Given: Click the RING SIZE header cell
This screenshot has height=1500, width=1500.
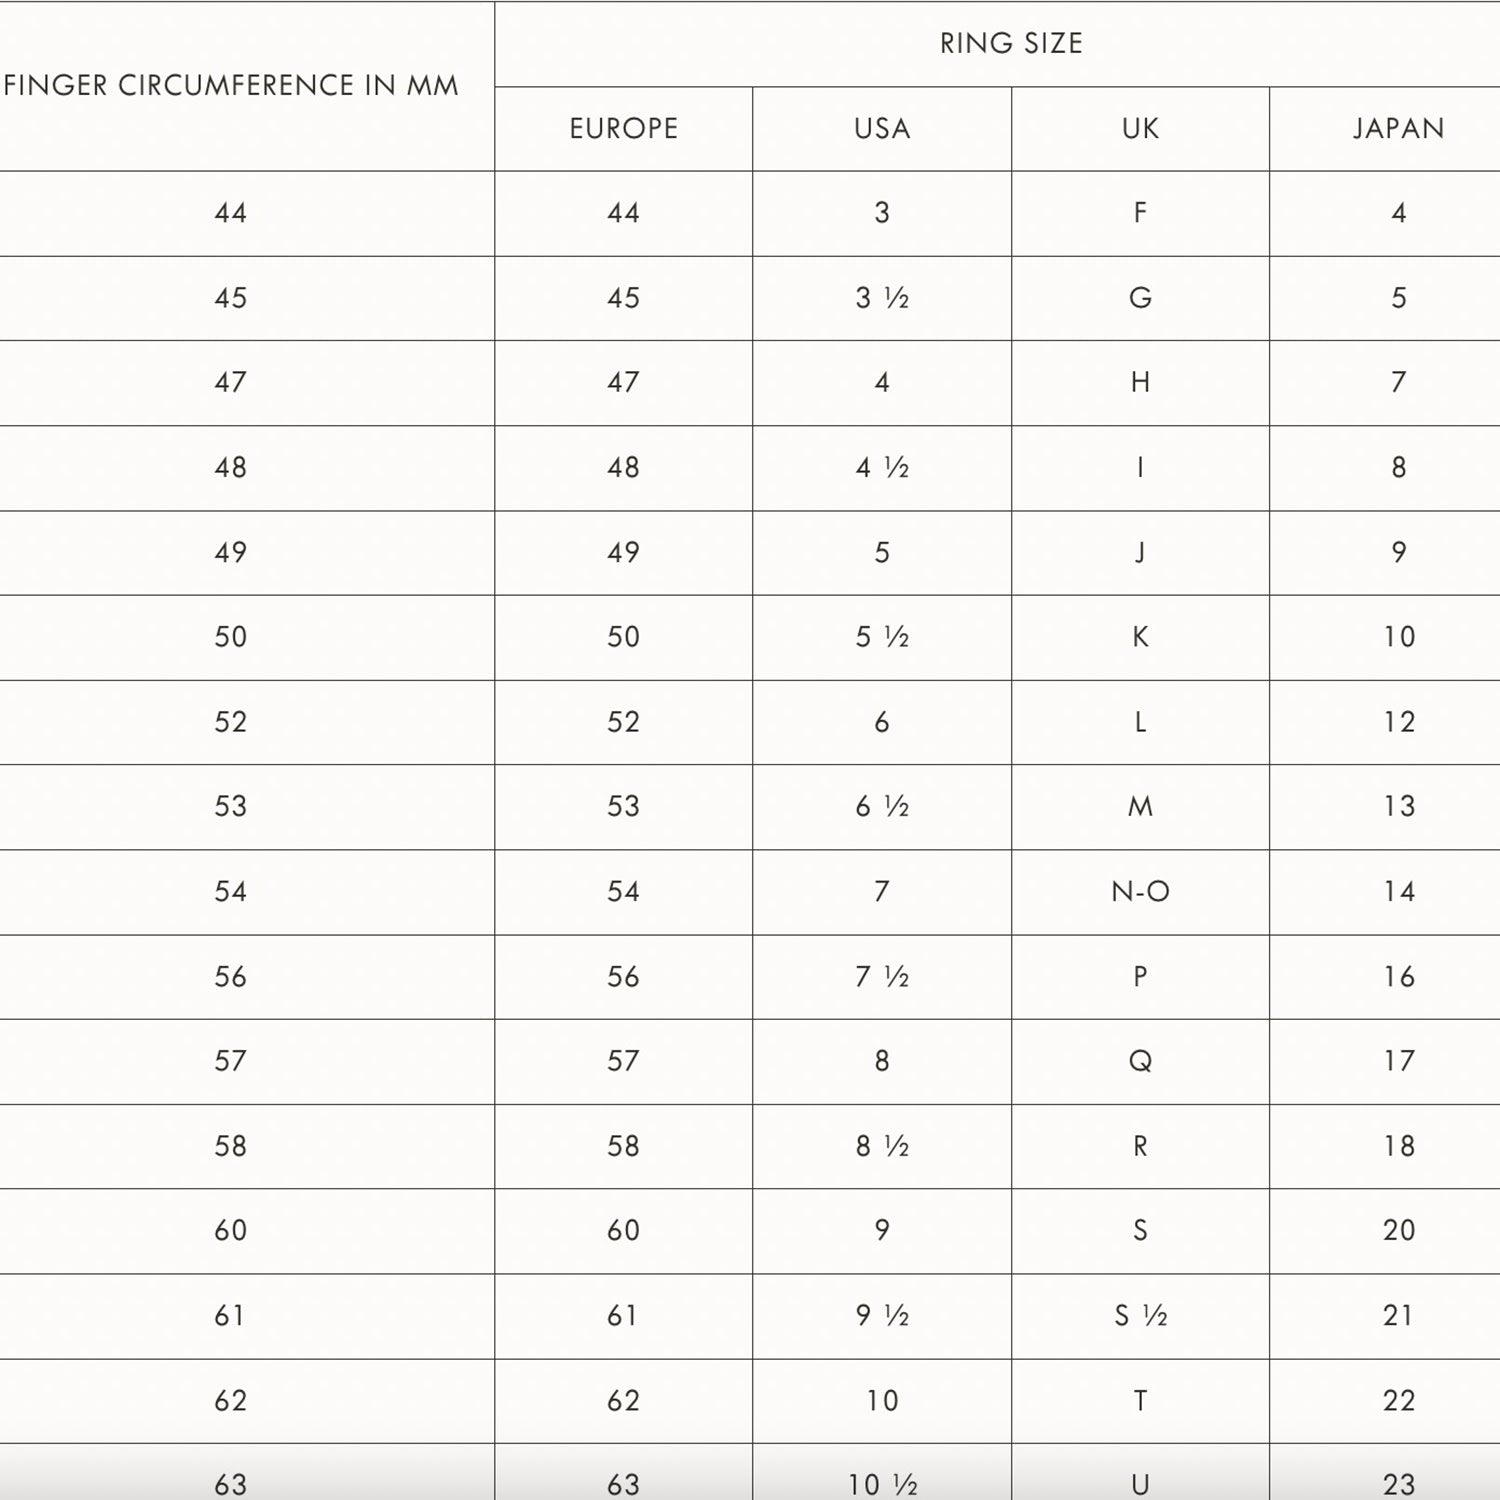Looking at the screenshot, I should click(x=1011, y=44).
